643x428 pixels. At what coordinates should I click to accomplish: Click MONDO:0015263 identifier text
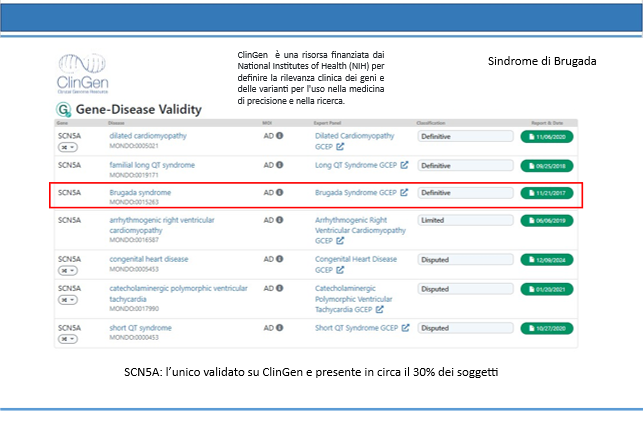pyautogui.click(x=134, y=202)
